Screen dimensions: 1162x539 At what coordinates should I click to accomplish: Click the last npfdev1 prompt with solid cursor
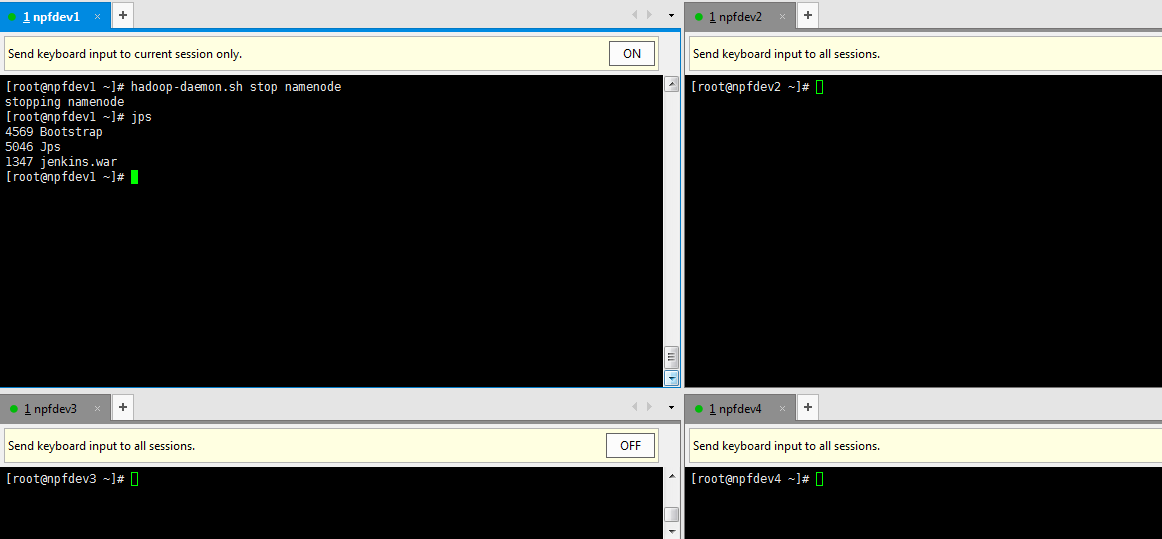71,176
